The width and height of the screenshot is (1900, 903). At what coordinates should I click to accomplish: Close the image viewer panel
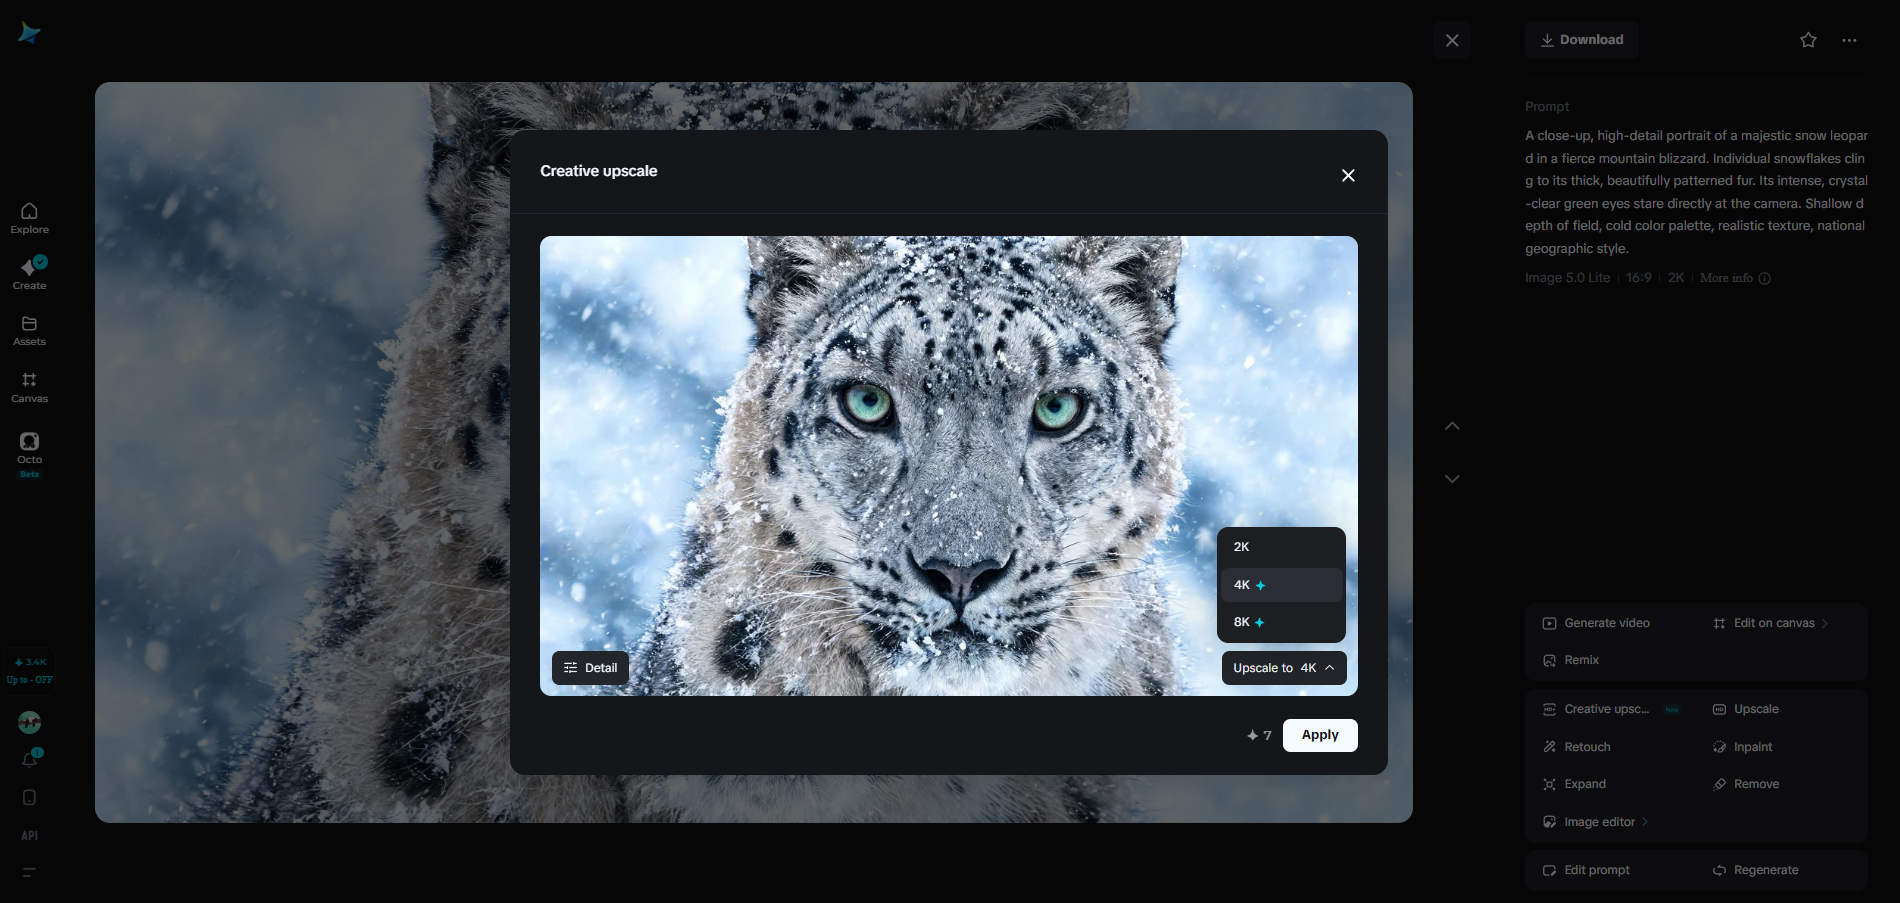[1452, 40]
